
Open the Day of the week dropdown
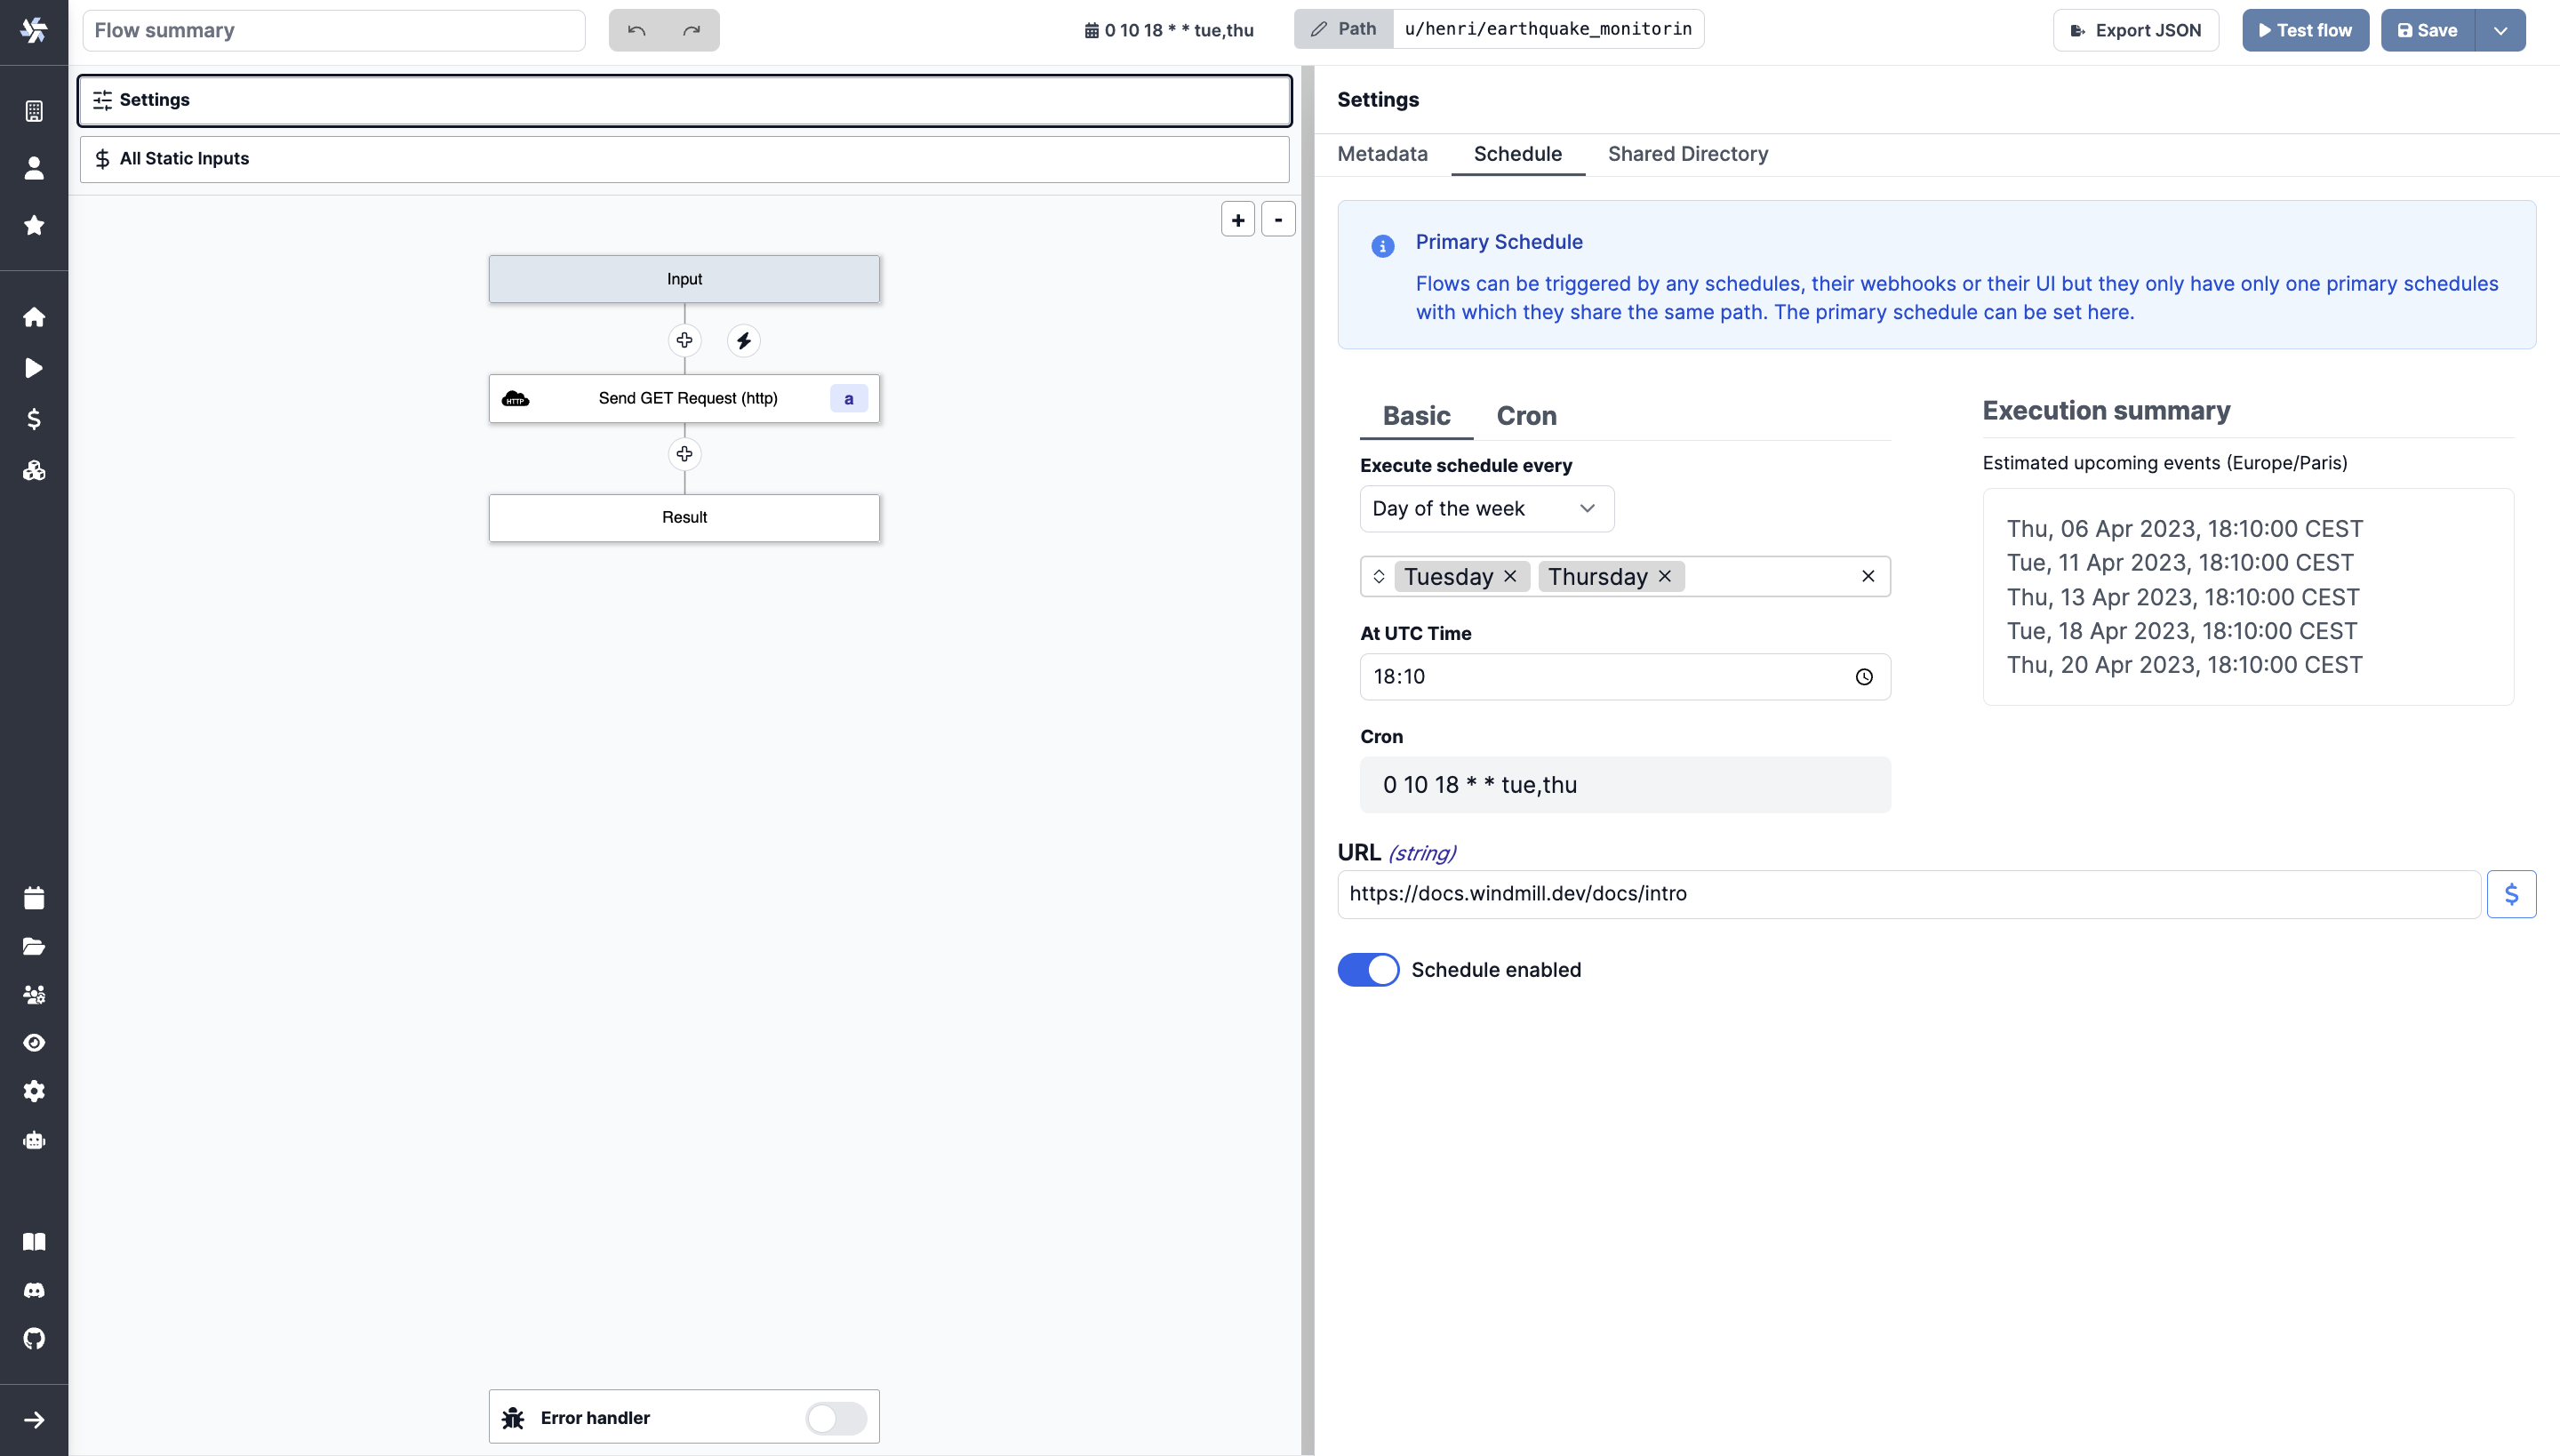click(1486, 509)
